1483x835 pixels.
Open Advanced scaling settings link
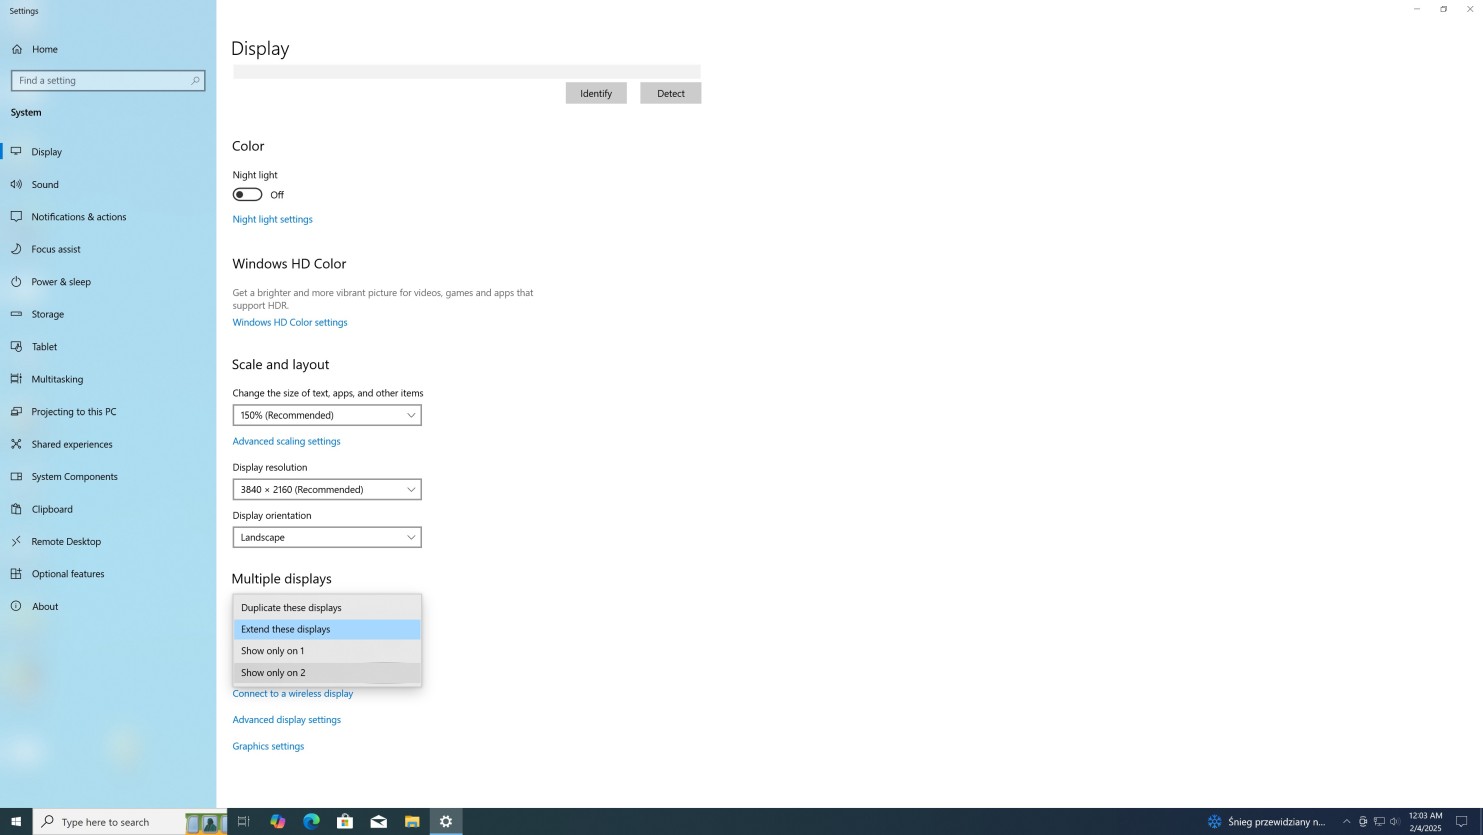(x=287, y=442)
